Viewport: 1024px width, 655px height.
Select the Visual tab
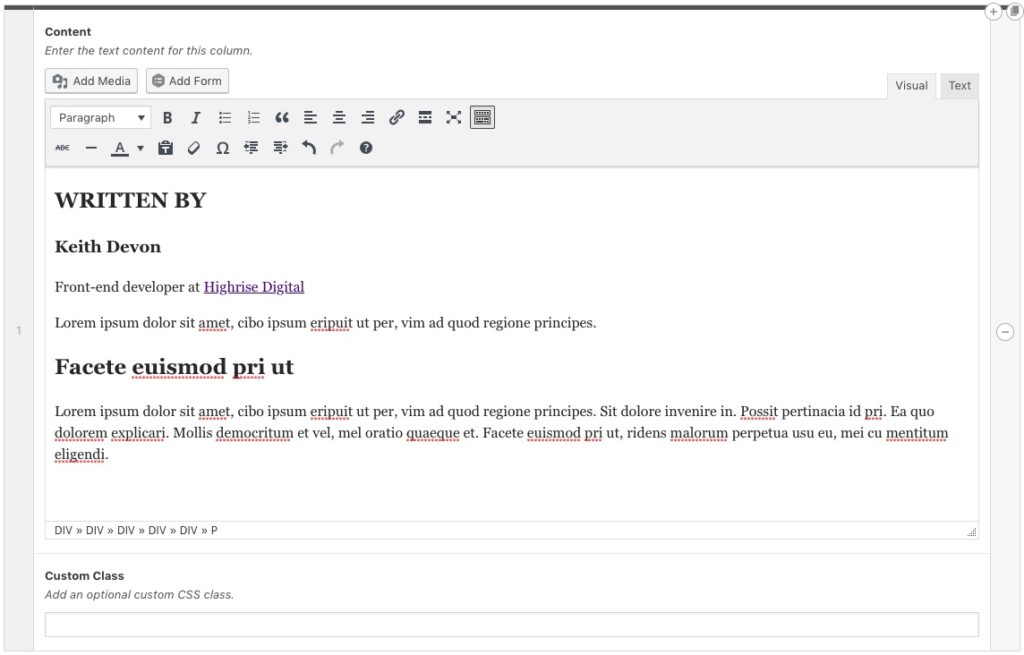click(x=911, y=85)
